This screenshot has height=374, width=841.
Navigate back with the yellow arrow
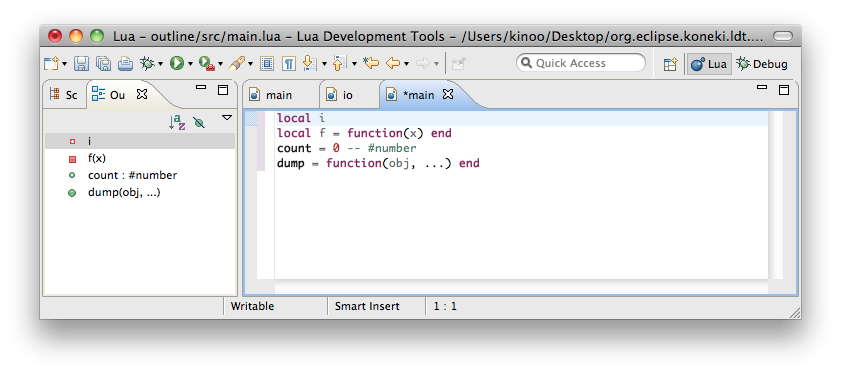coord(393,63)
